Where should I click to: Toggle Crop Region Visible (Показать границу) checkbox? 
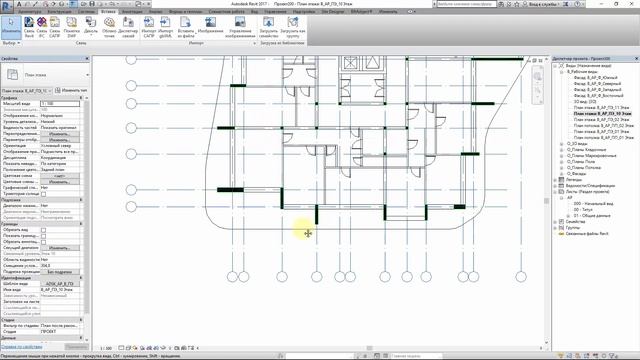(43, 236)
